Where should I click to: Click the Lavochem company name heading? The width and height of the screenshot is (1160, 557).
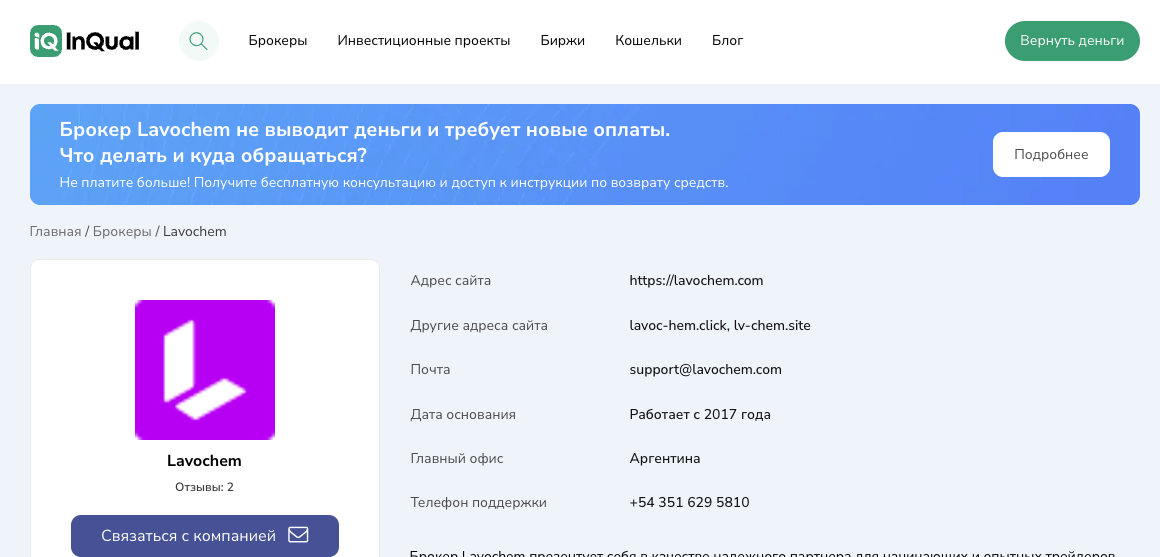pyautogui.click(x=204, y=461)
